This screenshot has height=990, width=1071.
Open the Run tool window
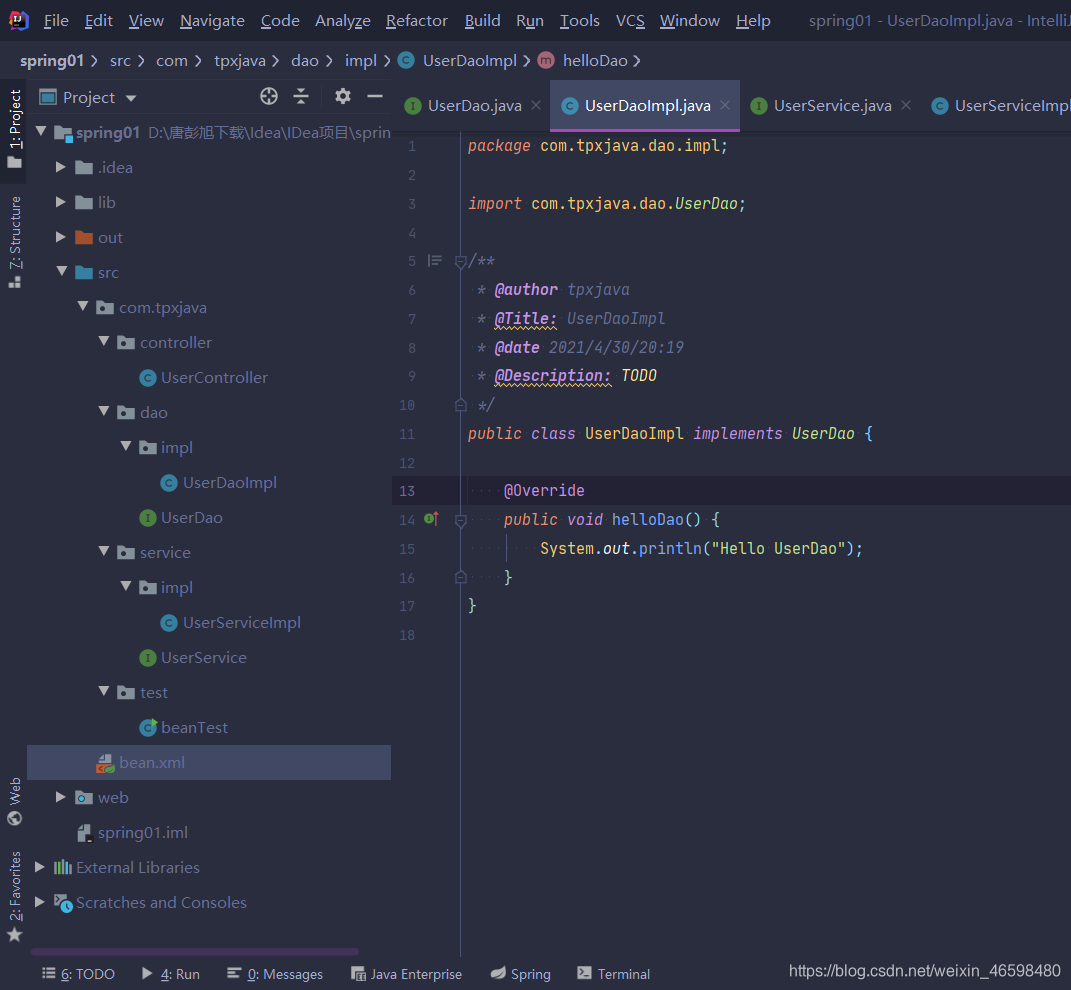(x=171, y=974)
